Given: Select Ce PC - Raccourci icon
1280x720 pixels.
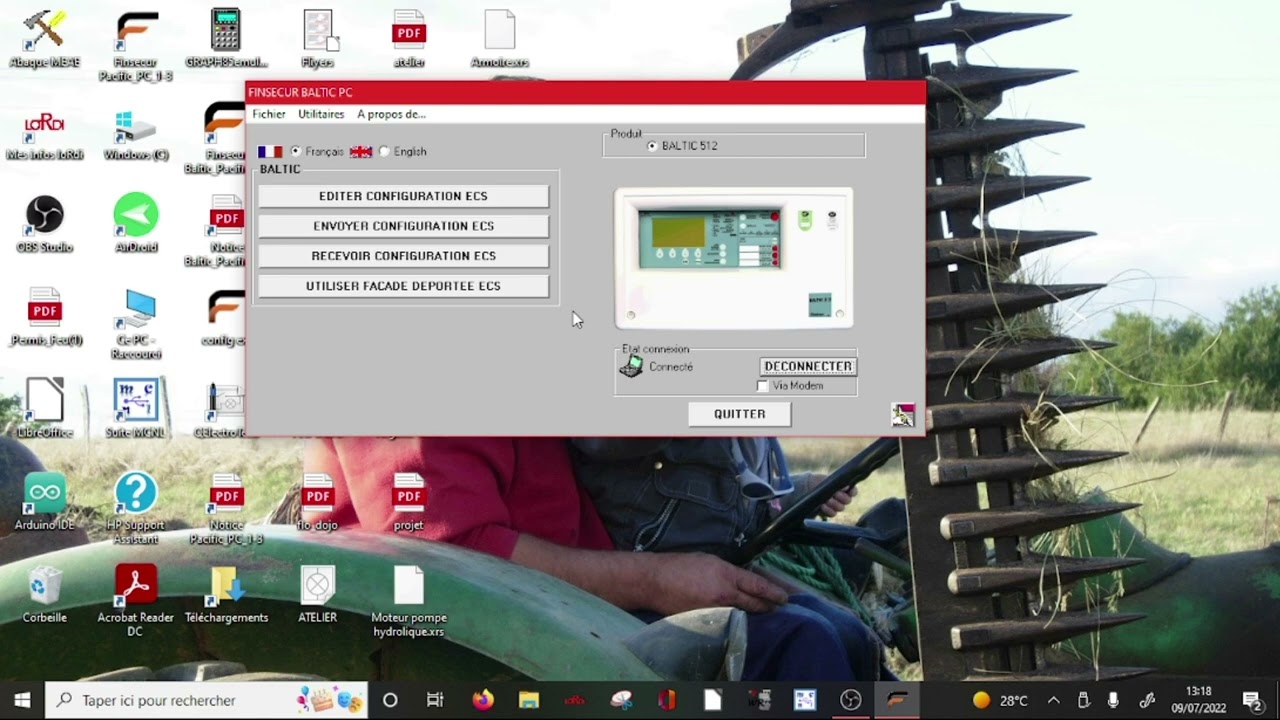Looking at the screenshot, I should coord(136,323).
